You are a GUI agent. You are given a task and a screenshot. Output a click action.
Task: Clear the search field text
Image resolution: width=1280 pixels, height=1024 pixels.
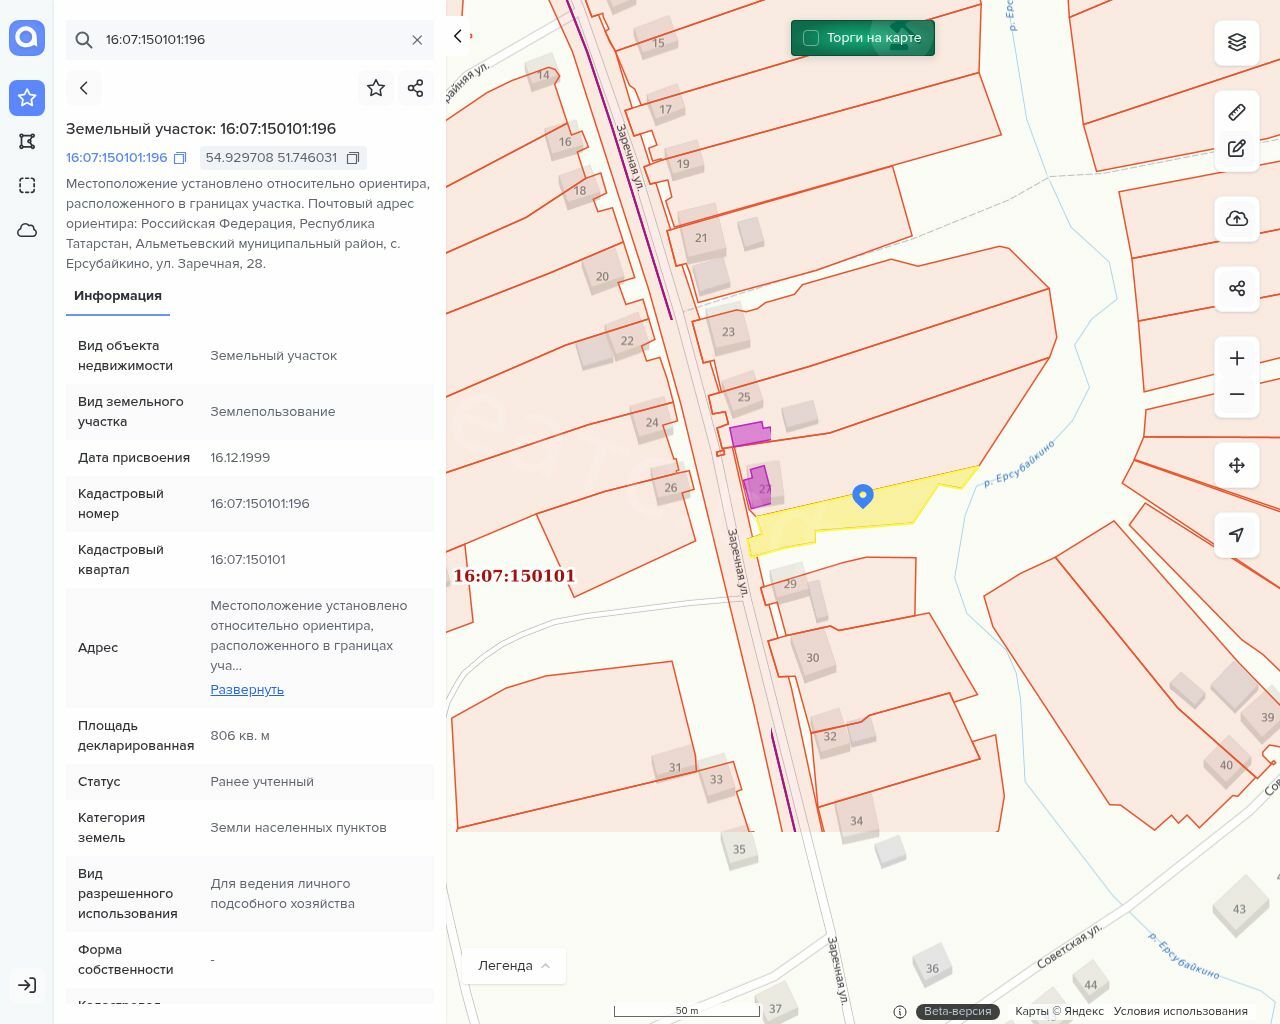click(417, 40)
